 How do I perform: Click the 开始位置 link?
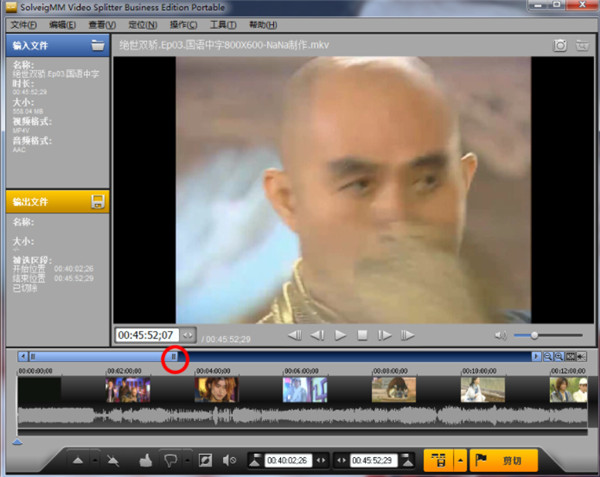[x=29, y=269]
